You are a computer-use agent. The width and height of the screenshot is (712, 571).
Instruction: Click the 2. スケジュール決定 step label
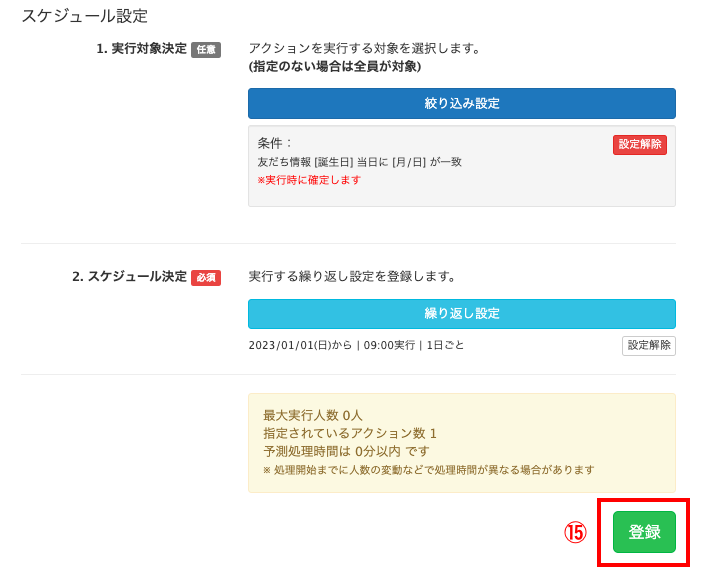pos(129,276)
